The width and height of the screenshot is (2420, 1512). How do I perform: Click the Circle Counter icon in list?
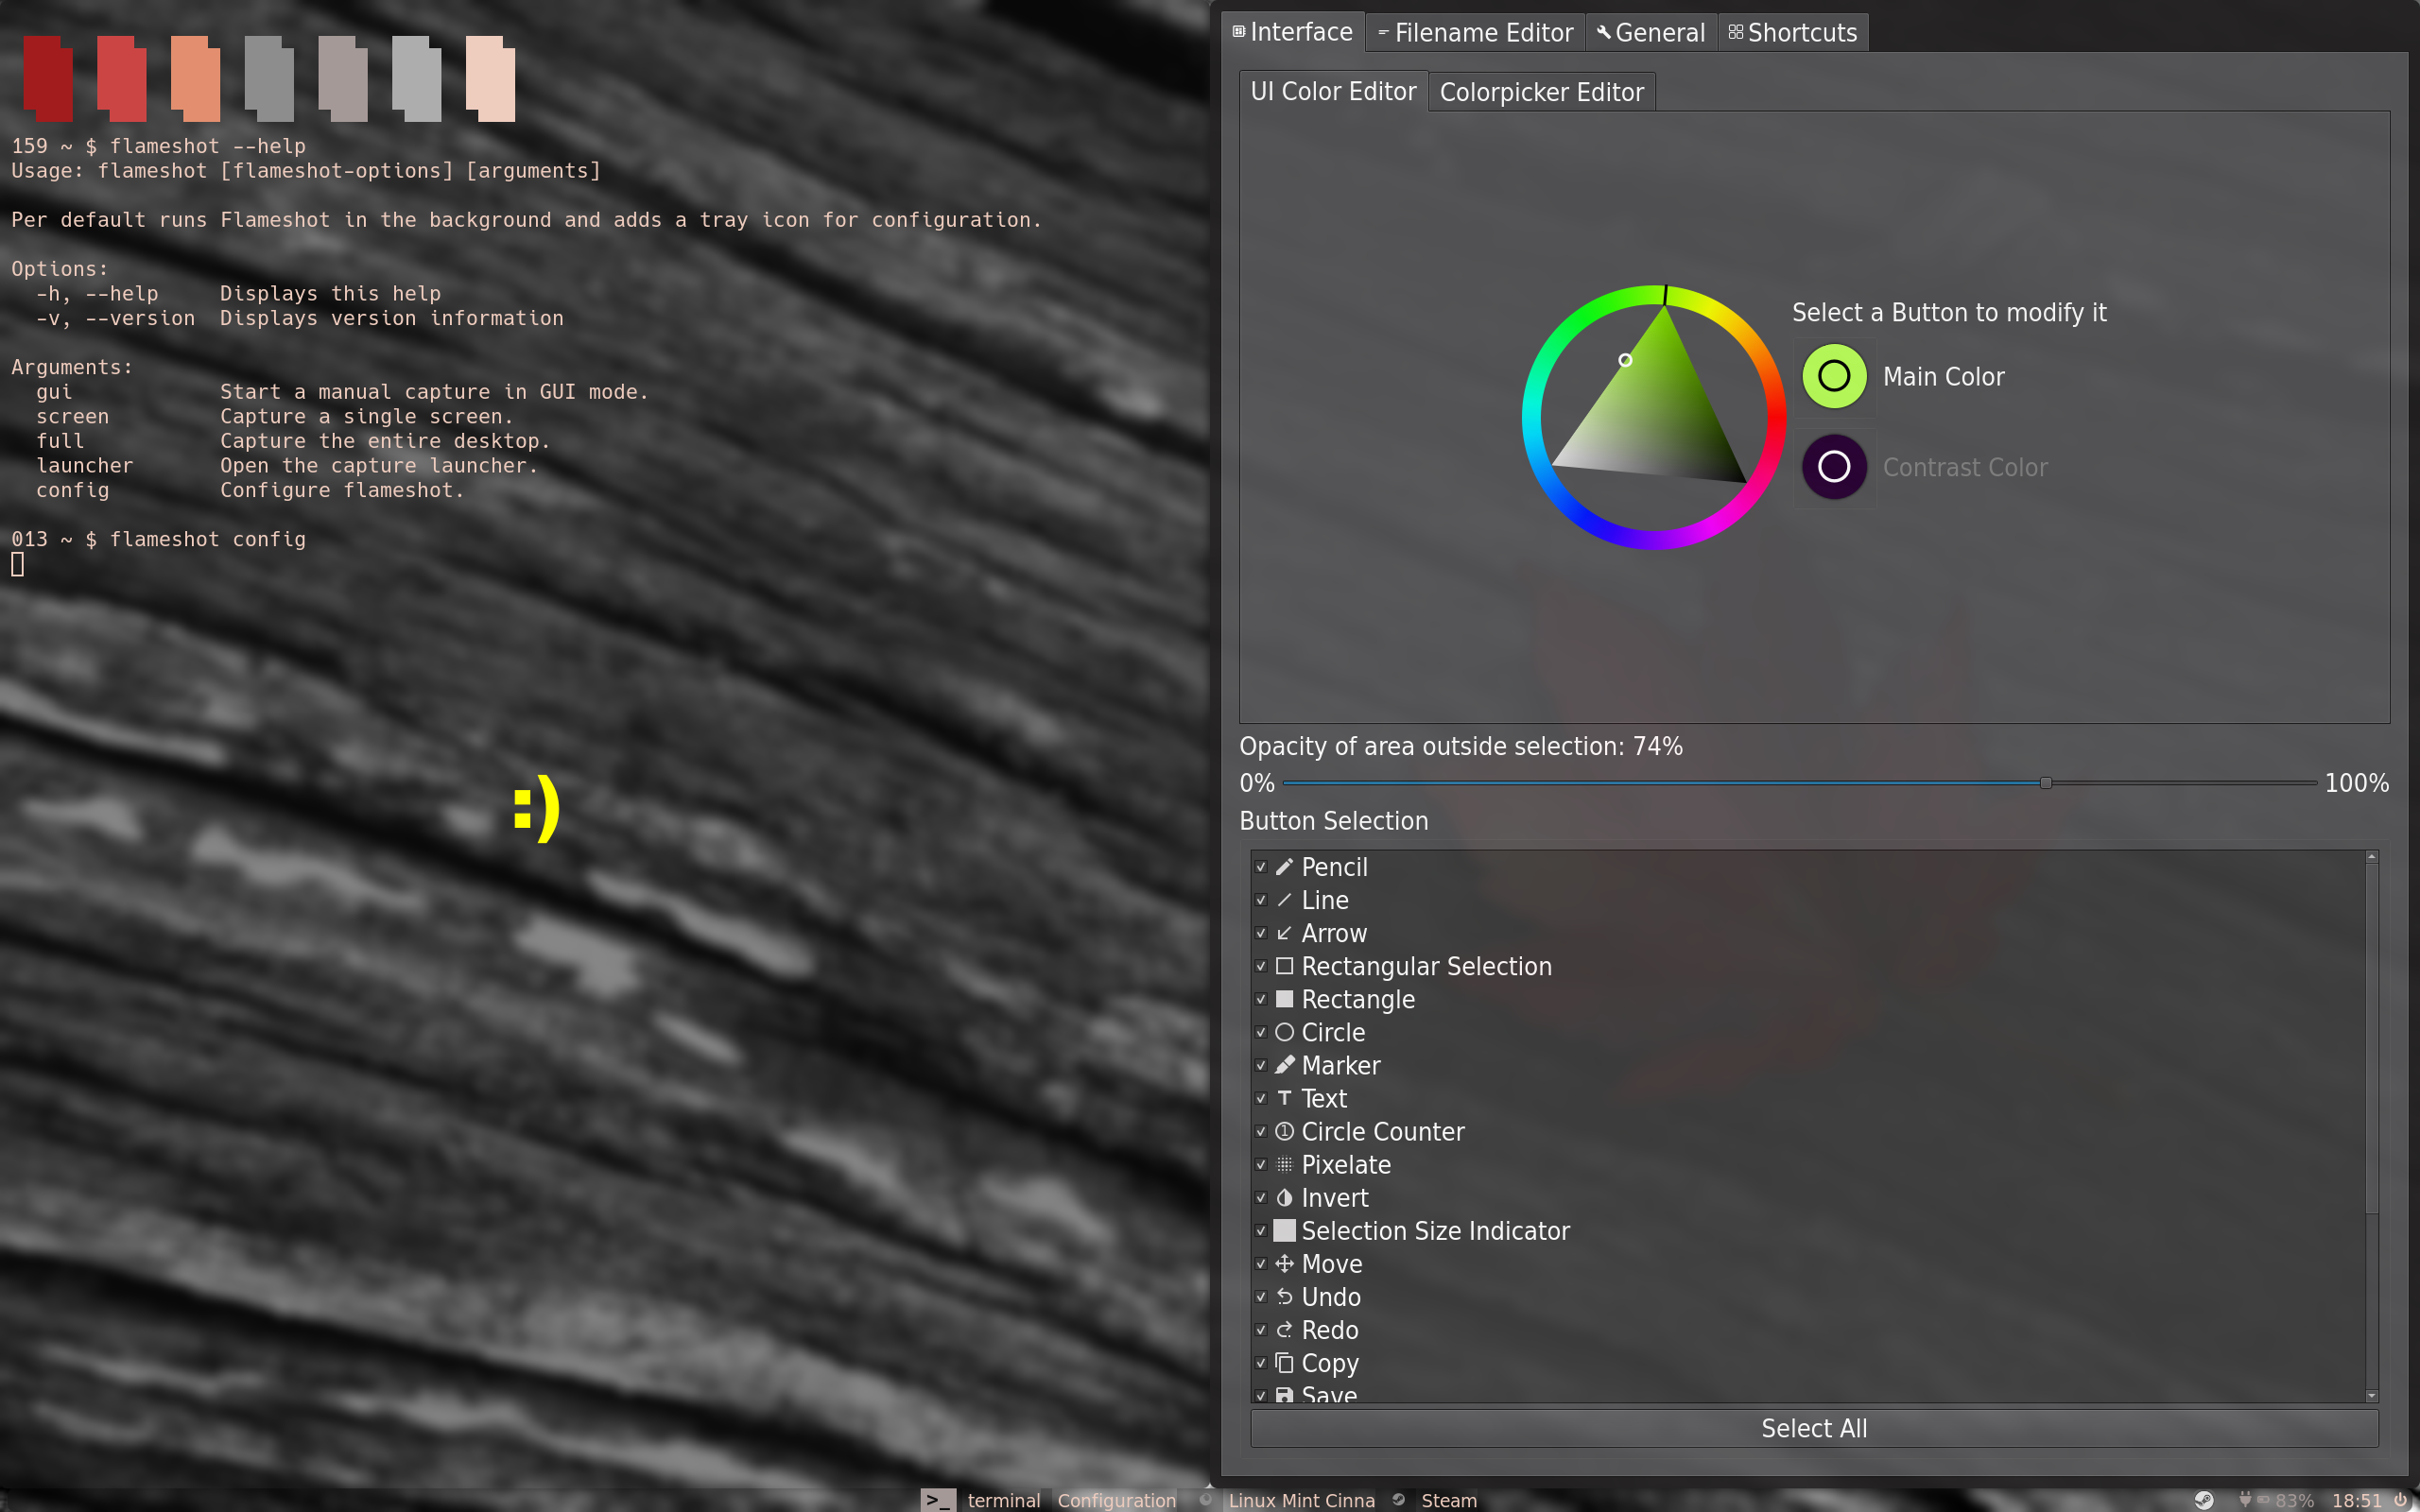point(1285,1131)
